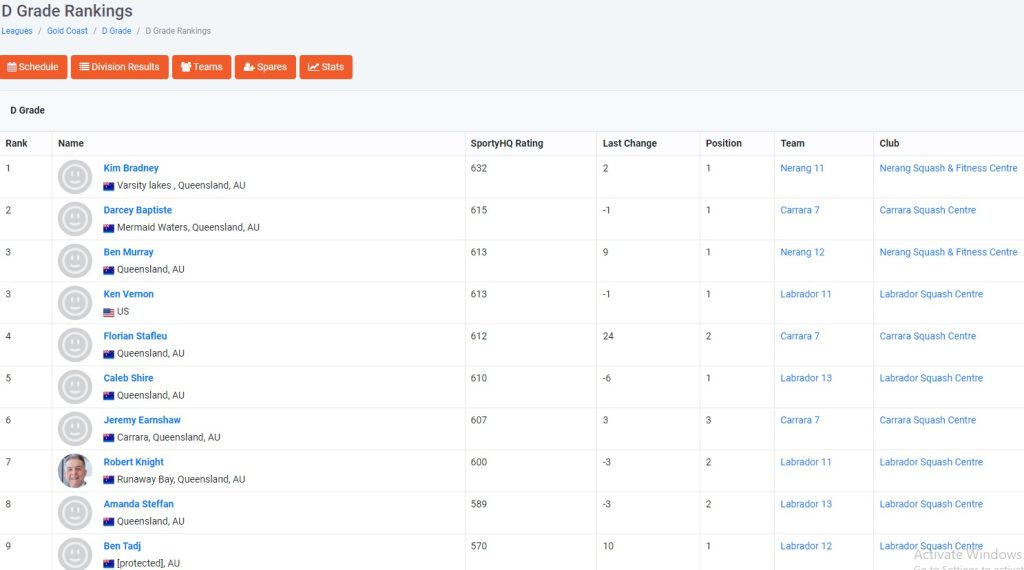This screenshot has height=570, width=1024.
Task: Open Labrador Squash Centre in Robert Knight's row
Action: pos(931,462)
